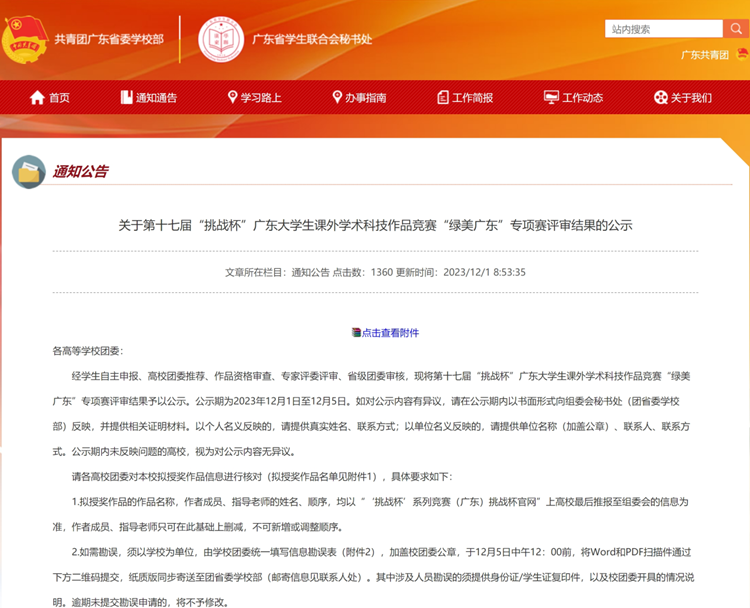Click the Communist Youth League emblem logo
This screenshot has height=608, width=750.
[x=25, y=39]
